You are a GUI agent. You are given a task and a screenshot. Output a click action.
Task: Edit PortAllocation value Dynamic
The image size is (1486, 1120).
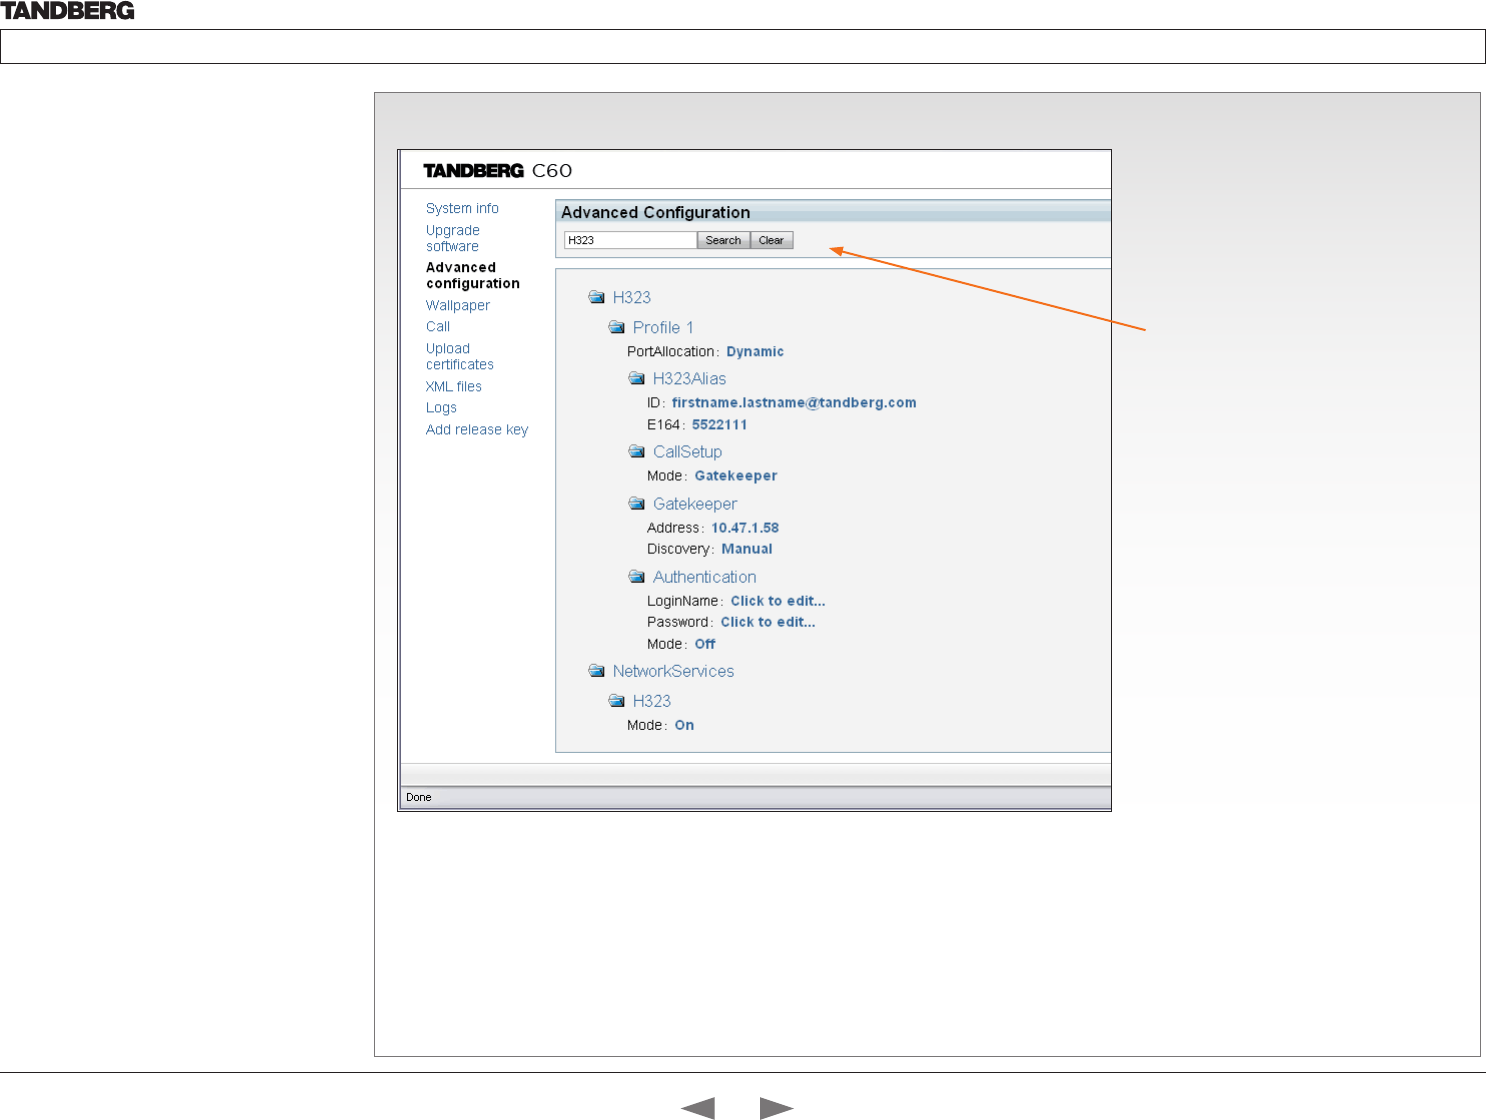(x=755, y=352)
